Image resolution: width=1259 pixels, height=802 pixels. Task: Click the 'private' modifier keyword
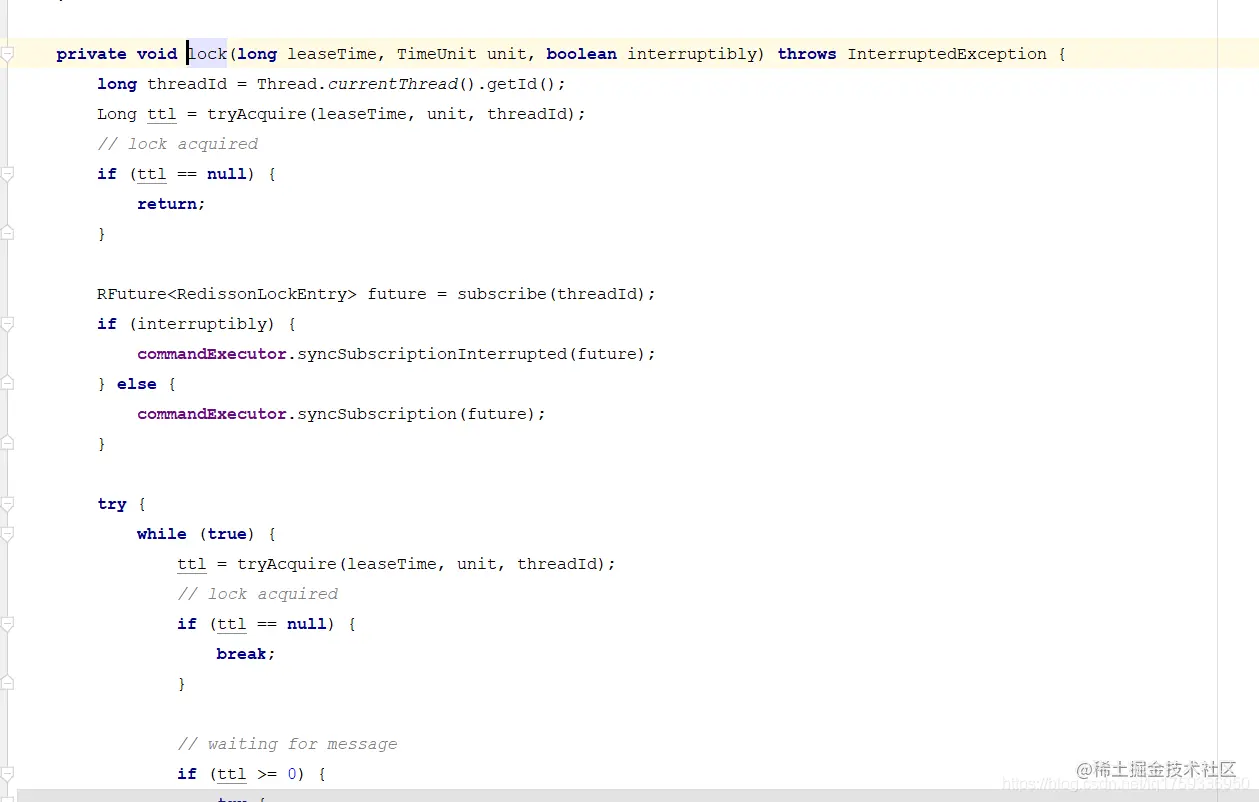click(x=92, y=54)
